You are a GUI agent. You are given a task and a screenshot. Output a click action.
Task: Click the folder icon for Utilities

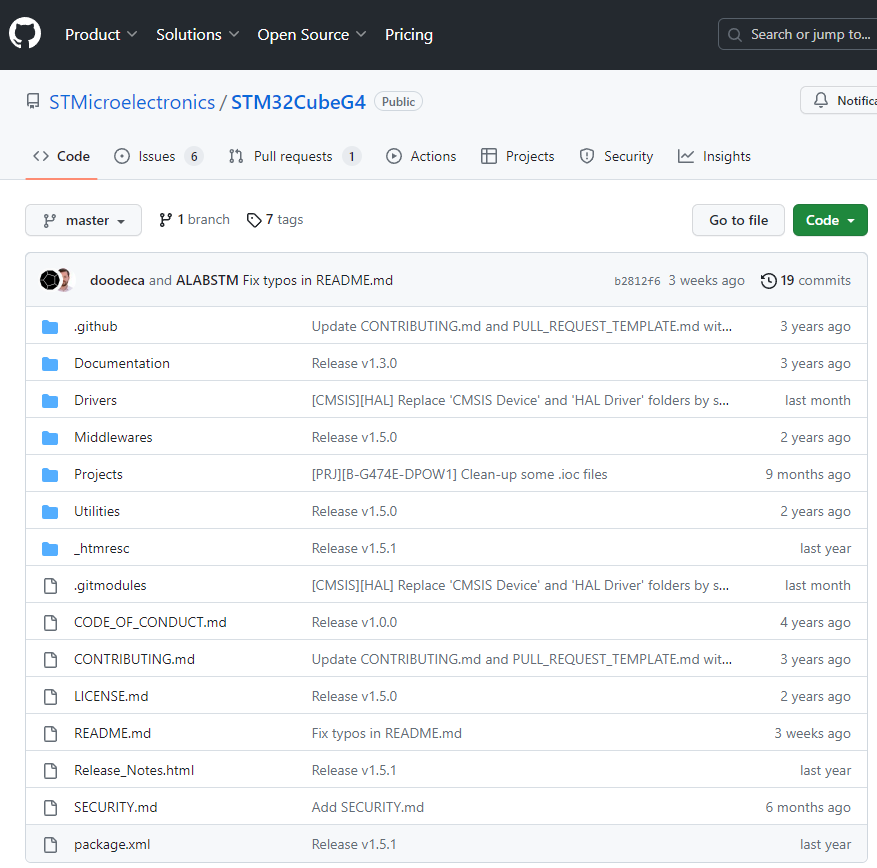[x=50, y=512]
